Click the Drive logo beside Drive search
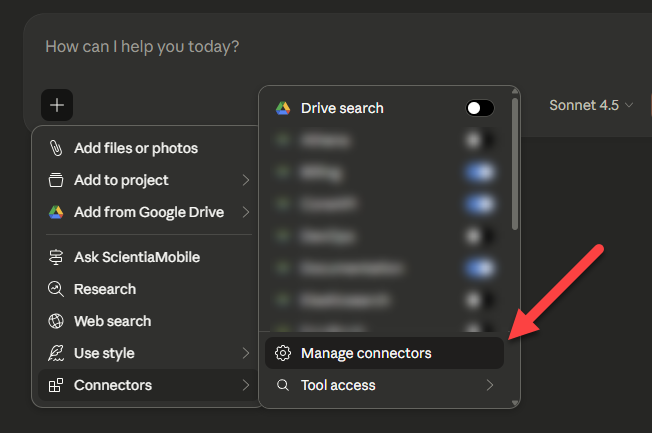 283,108
